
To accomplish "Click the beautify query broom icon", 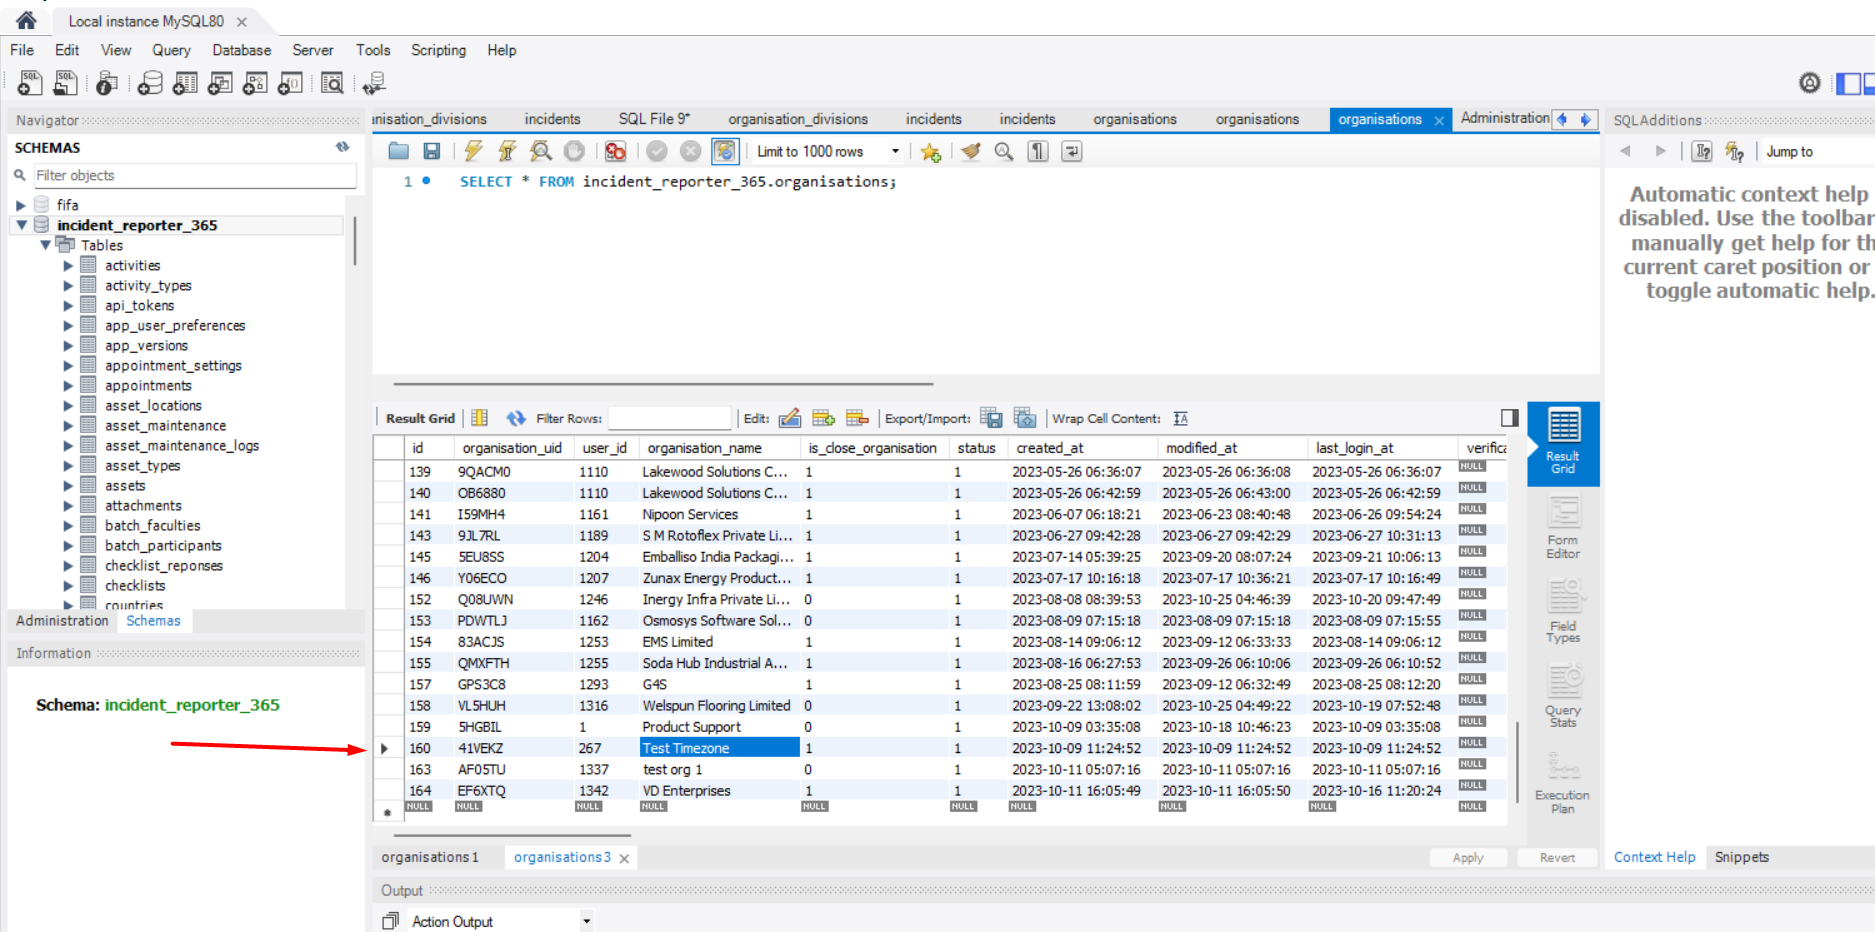I will click(970, 151).
